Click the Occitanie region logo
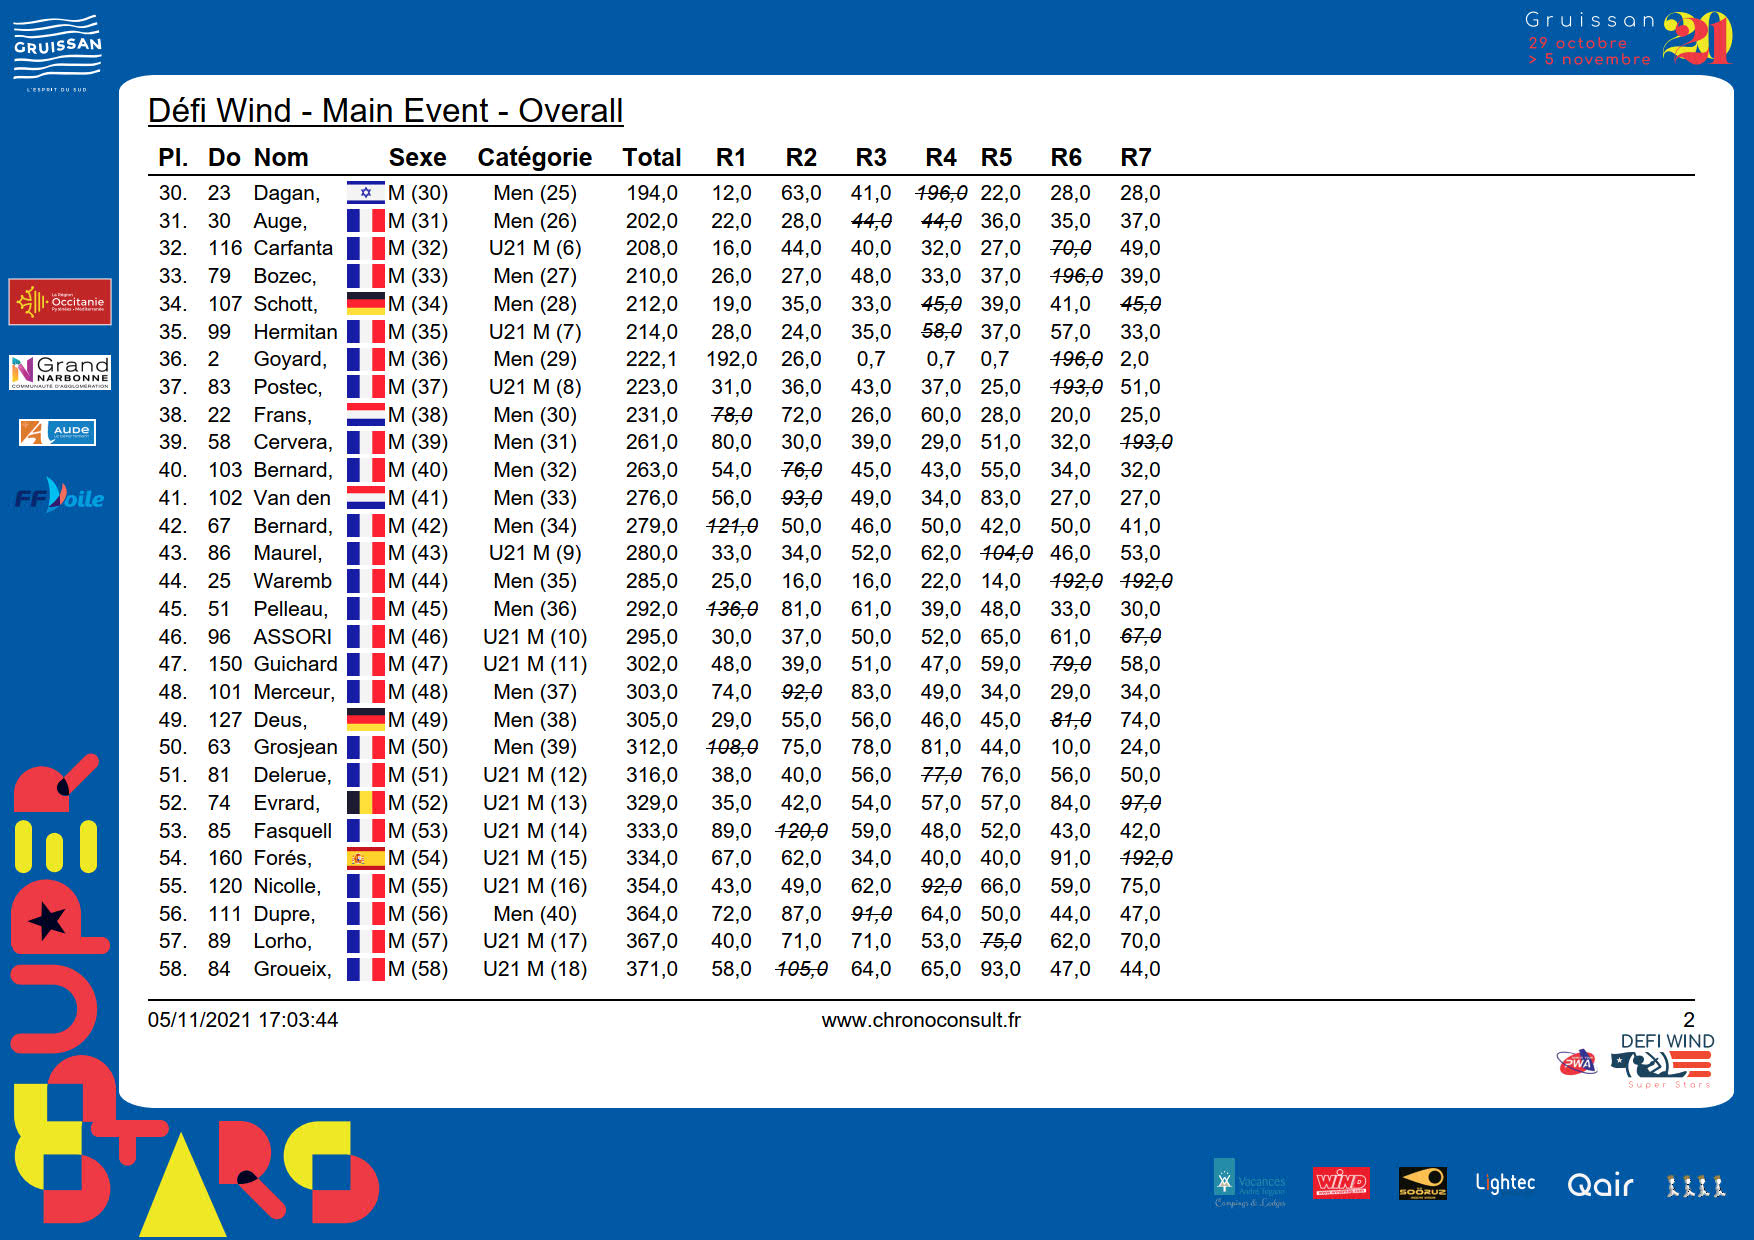This screenshot has height=1240, width=1754. (x=60, y=301)
